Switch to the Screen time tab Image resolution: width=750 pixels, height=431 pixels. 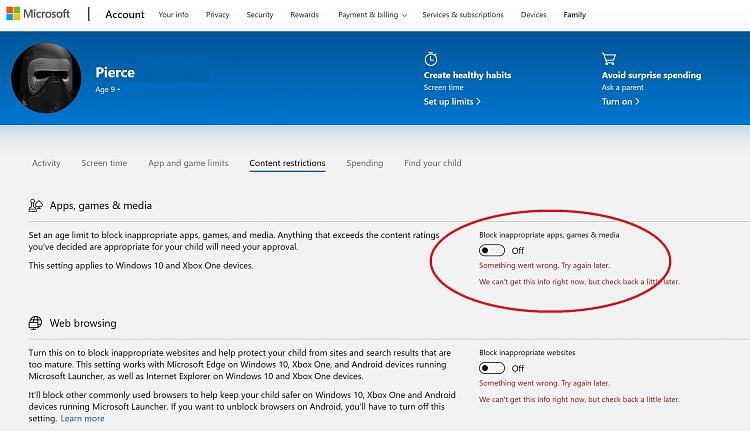104,163
